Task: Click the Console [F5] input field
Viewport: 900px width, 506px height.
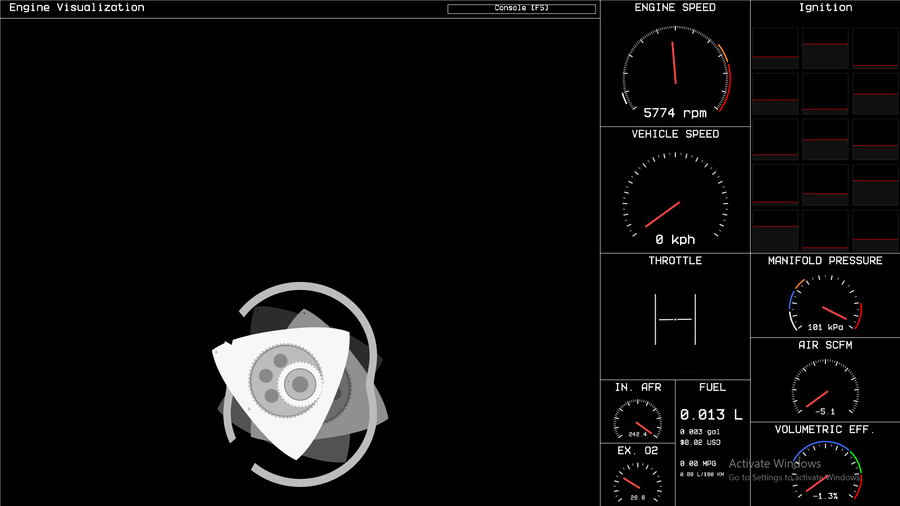Action: click(x=521, y=9)
